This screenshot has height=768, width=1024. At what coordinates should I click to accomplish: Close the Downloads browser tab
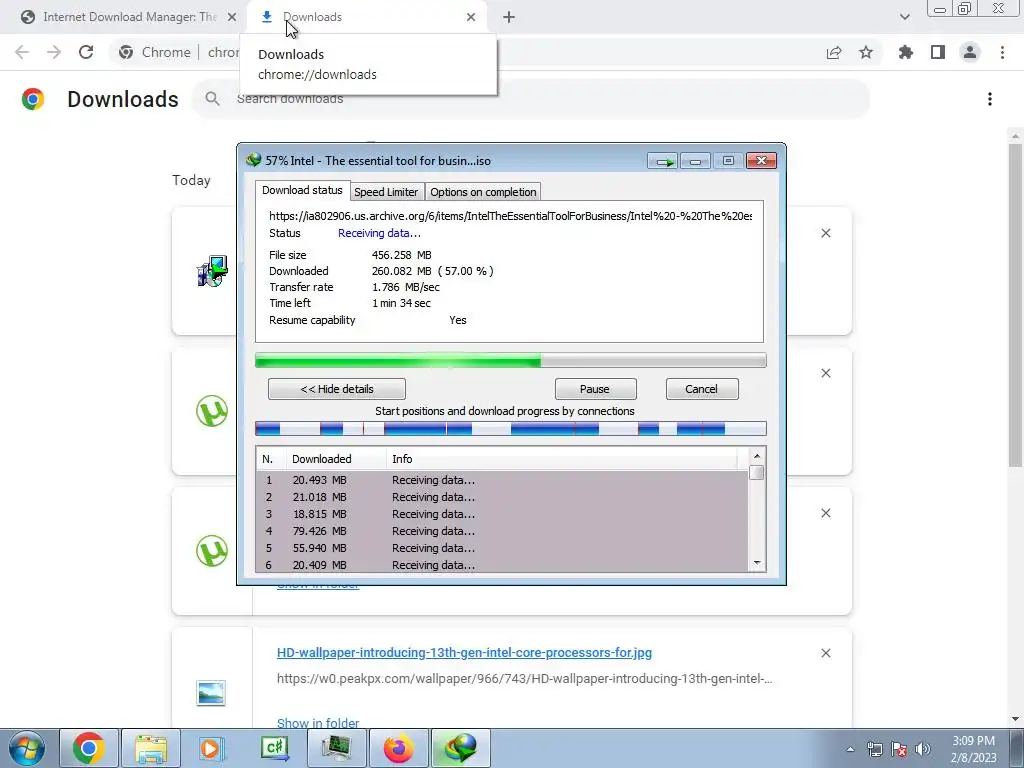coord(471,17)
